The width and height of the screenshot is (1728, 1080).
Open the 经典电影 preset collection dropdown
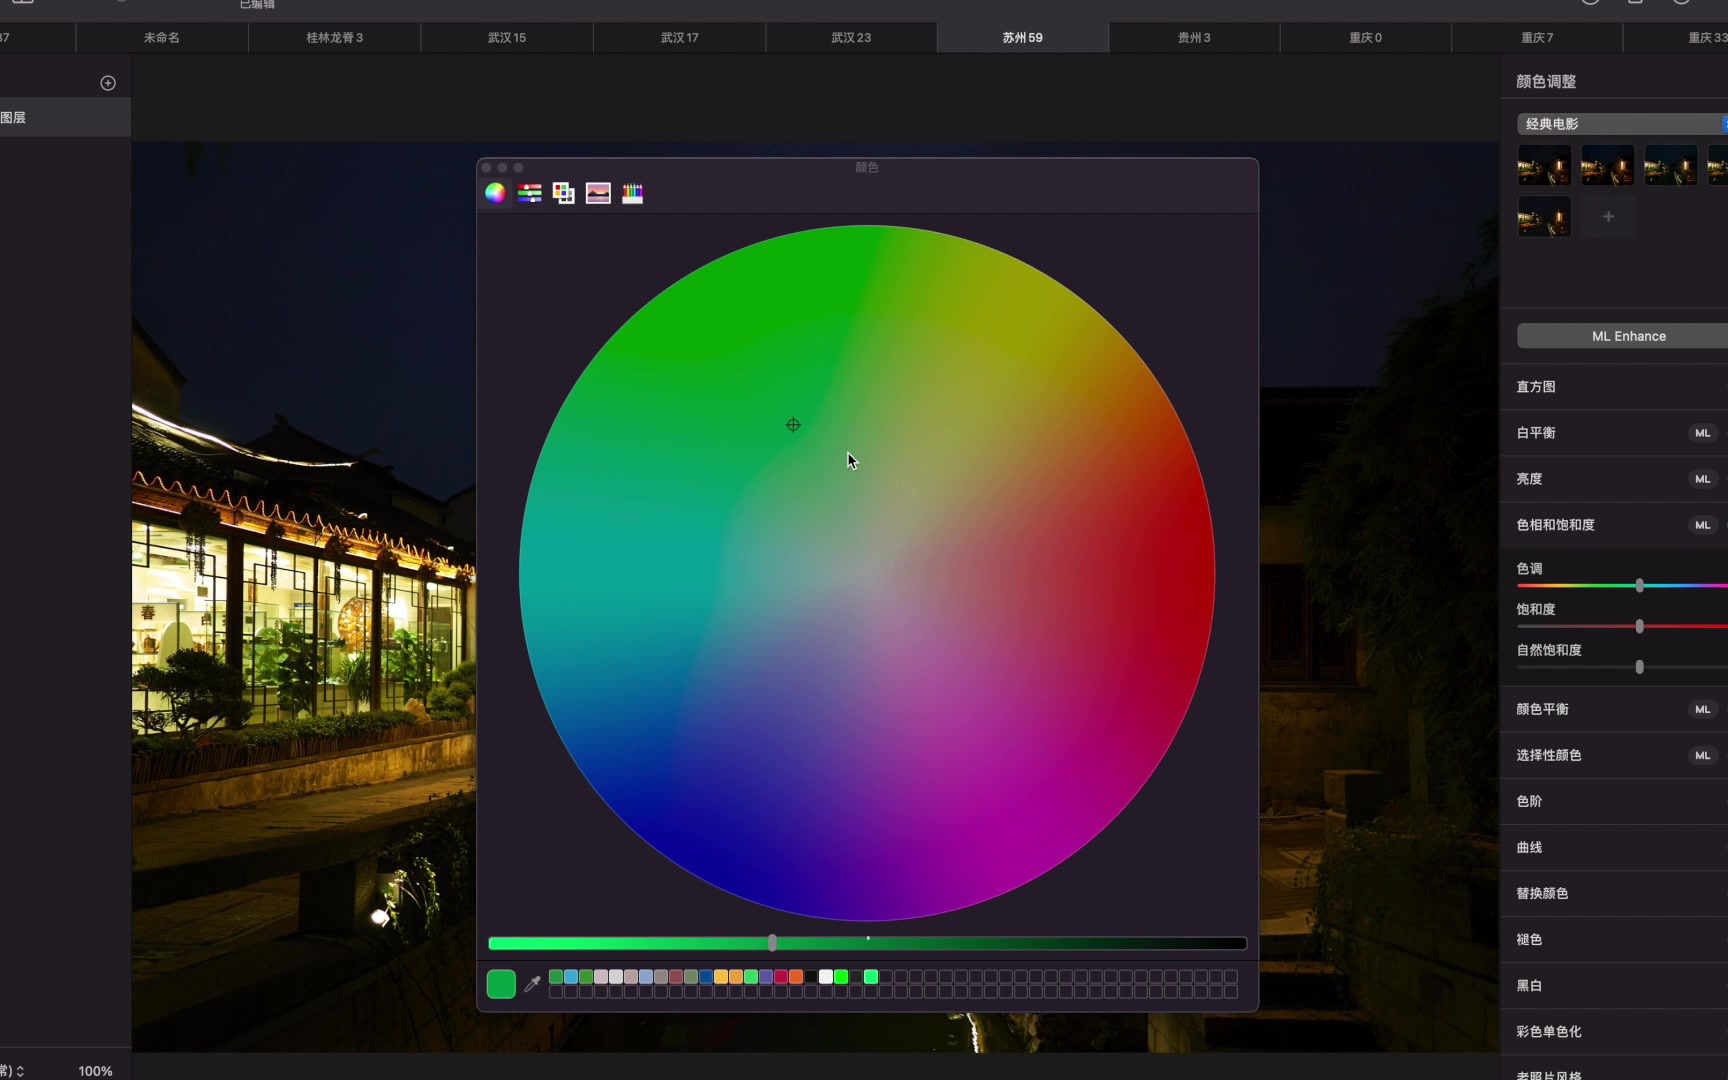[1622, 124]
